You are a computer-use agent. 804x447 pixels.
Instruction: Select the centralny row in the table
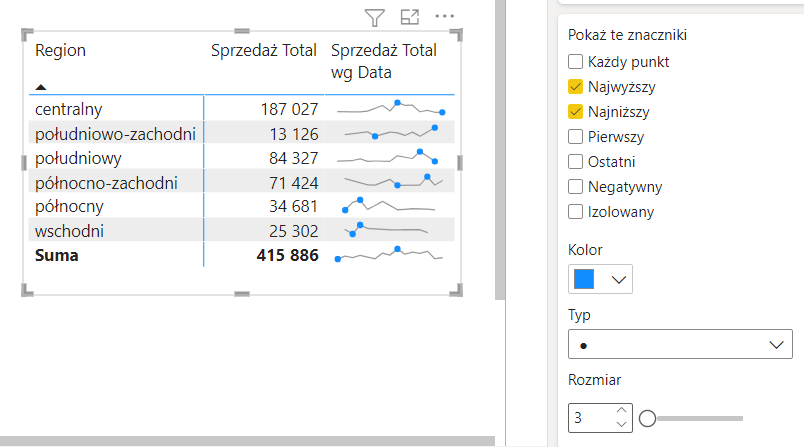(x=68, y=108)
